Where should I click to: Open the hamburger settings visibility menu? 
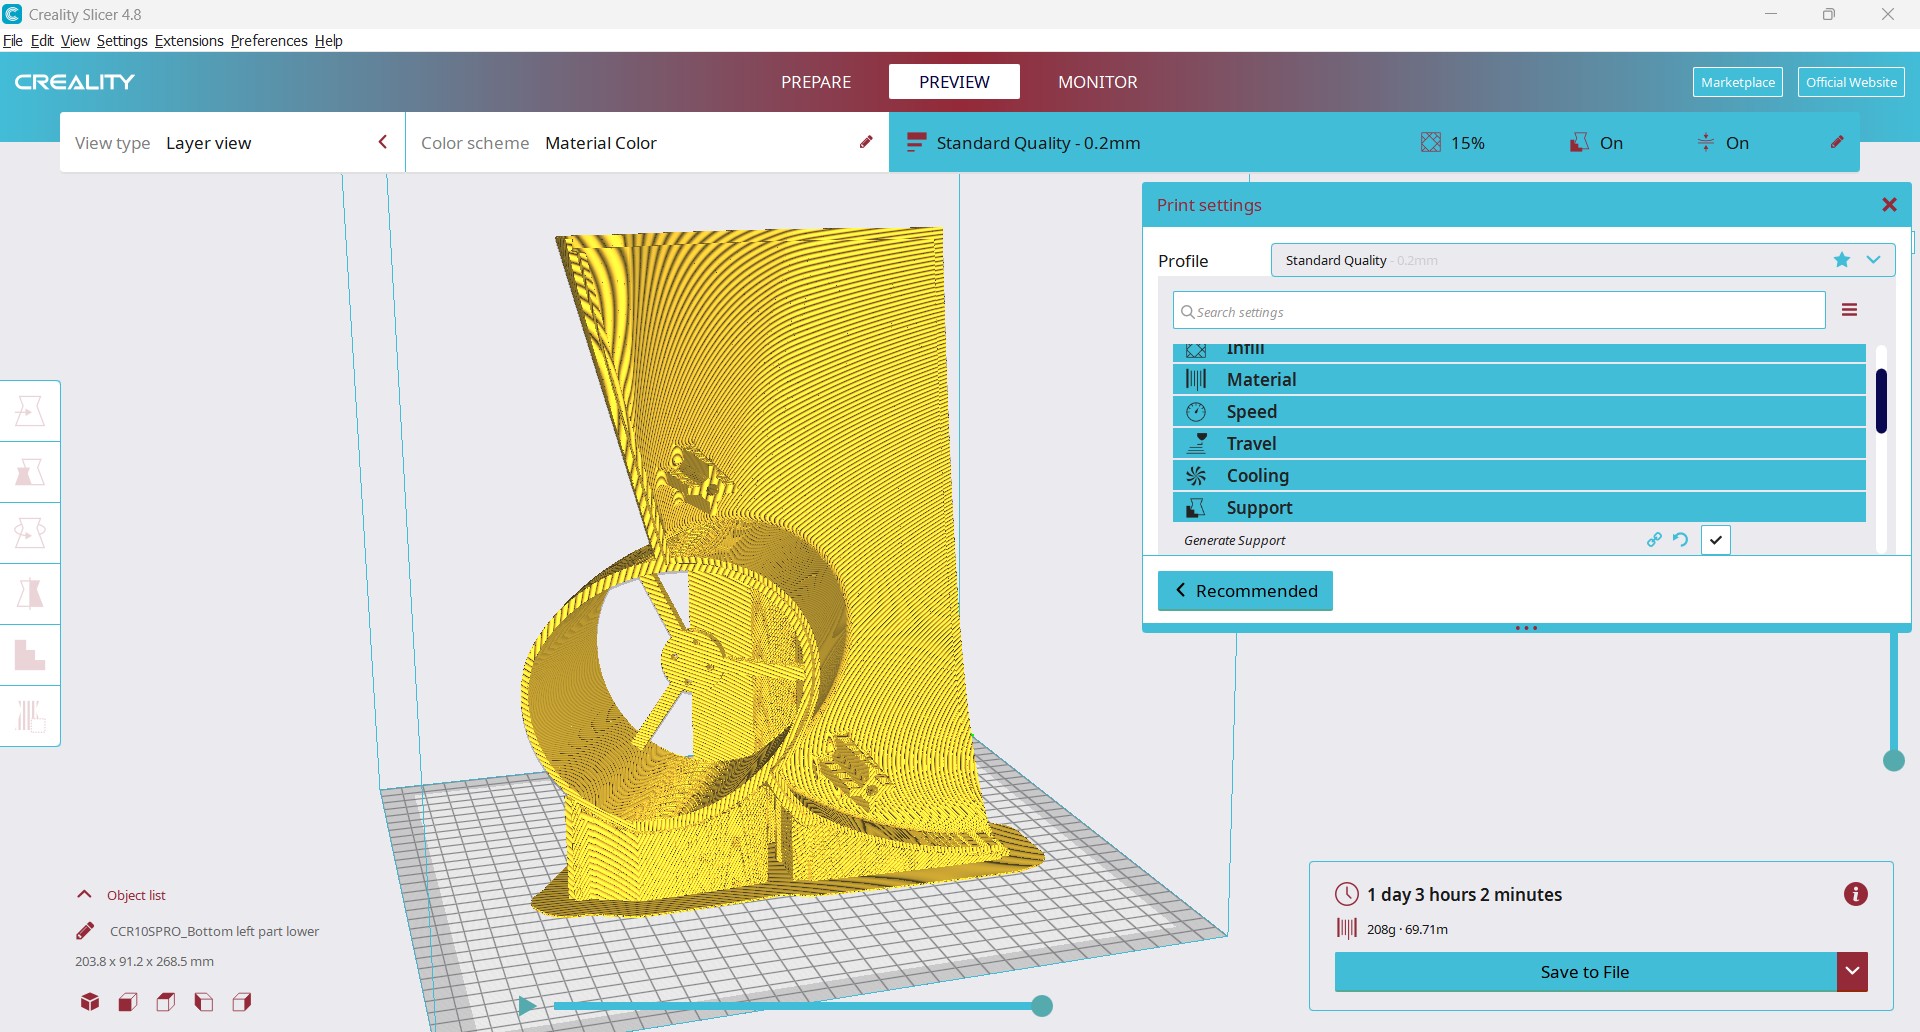1850,310
